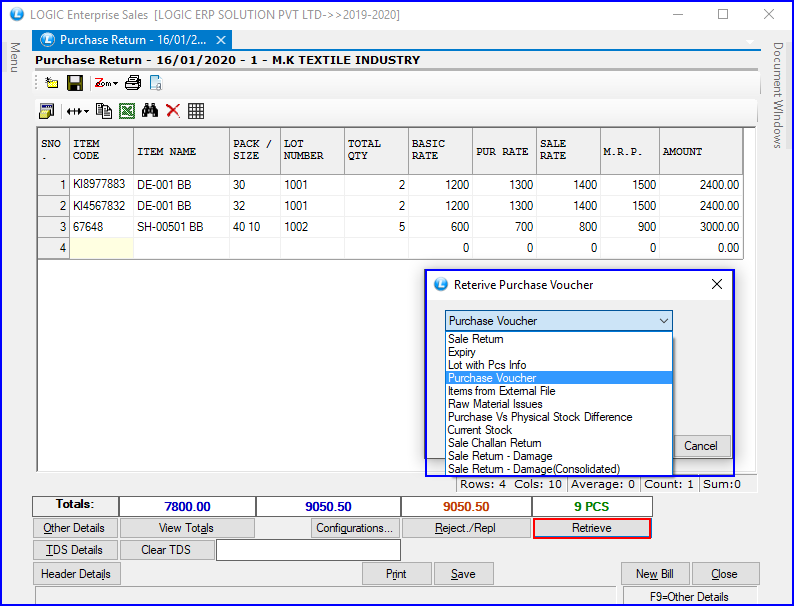Image resolution: width=794 pixels, height=606 pixels.
Task: Select Purchase Vs Physical Stock Difference
Action: tap(559, 417)
